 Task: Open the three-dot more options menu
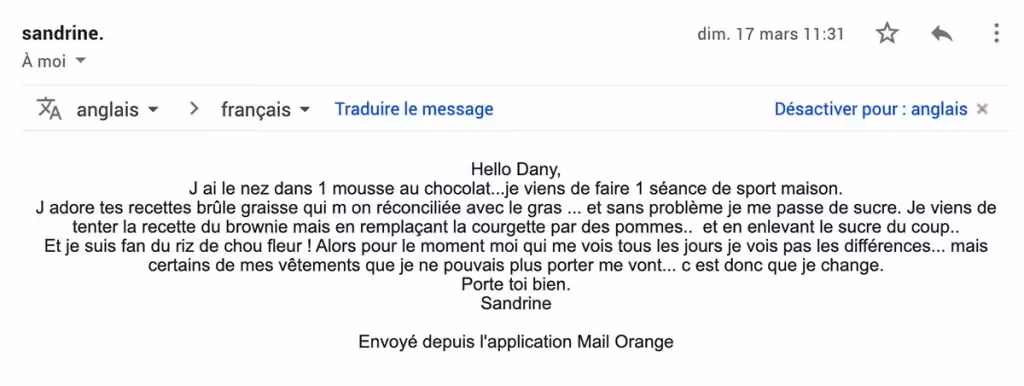[996, 33]
